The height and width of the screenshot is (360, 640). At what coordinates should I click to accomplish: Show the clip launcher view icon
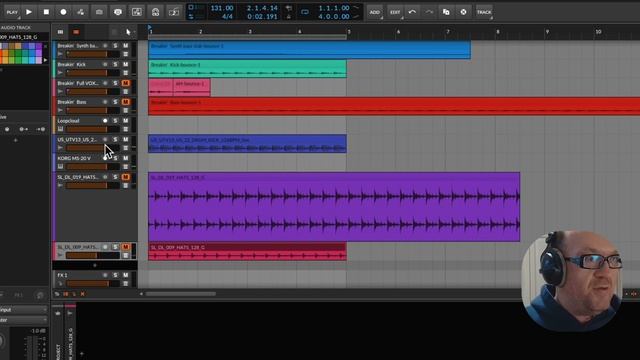point(60,32)
